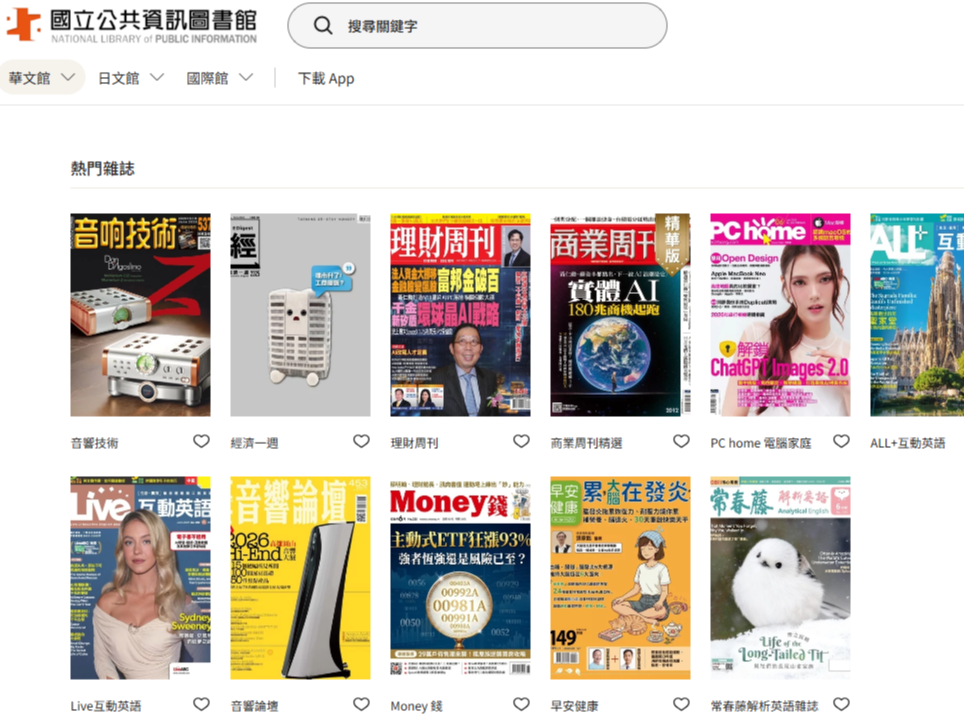Click the Money 錢 title text

click(416, 706)
